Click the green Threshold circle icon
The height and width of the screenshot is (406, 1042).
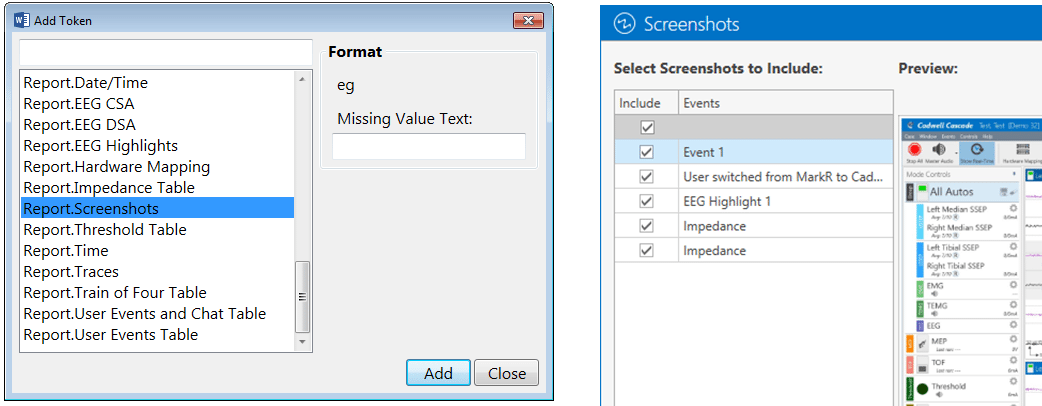[922, 388]
